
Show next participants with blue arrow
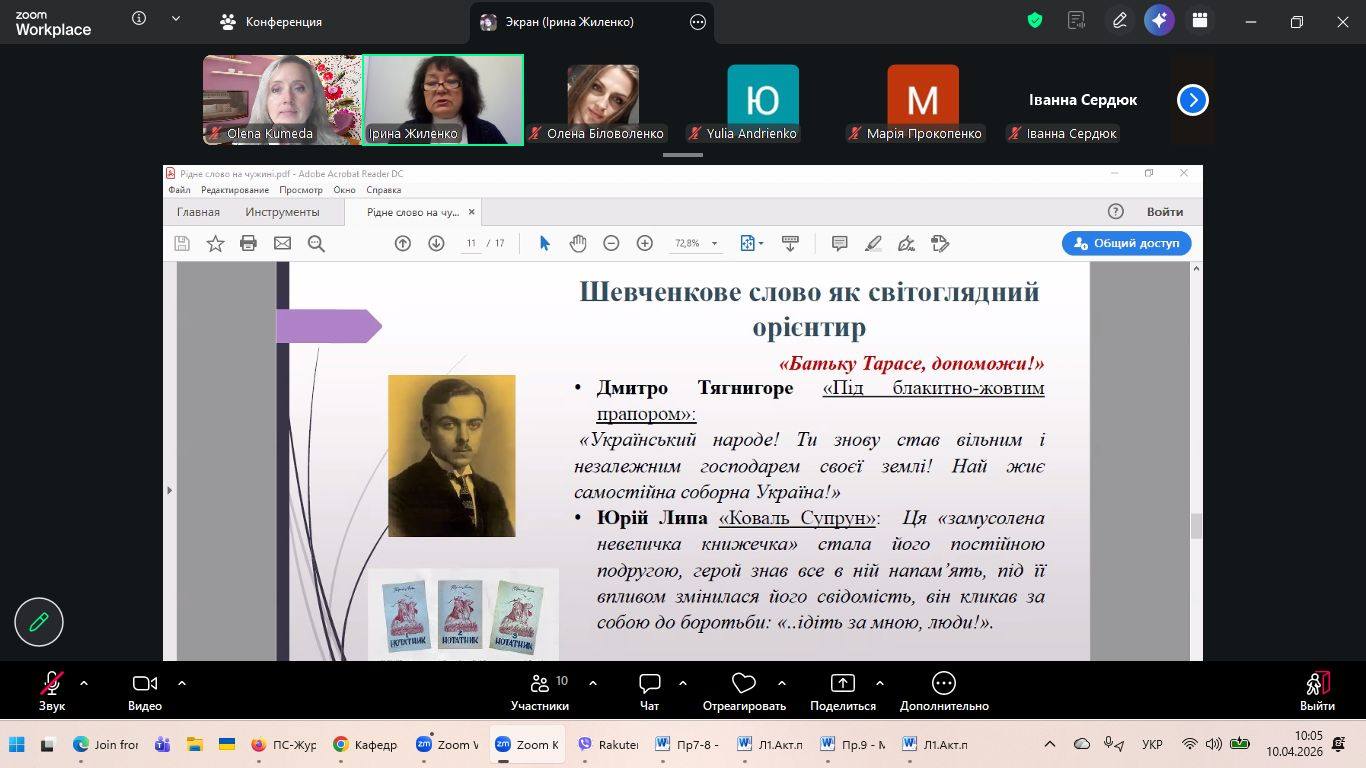click(1192, 100)
